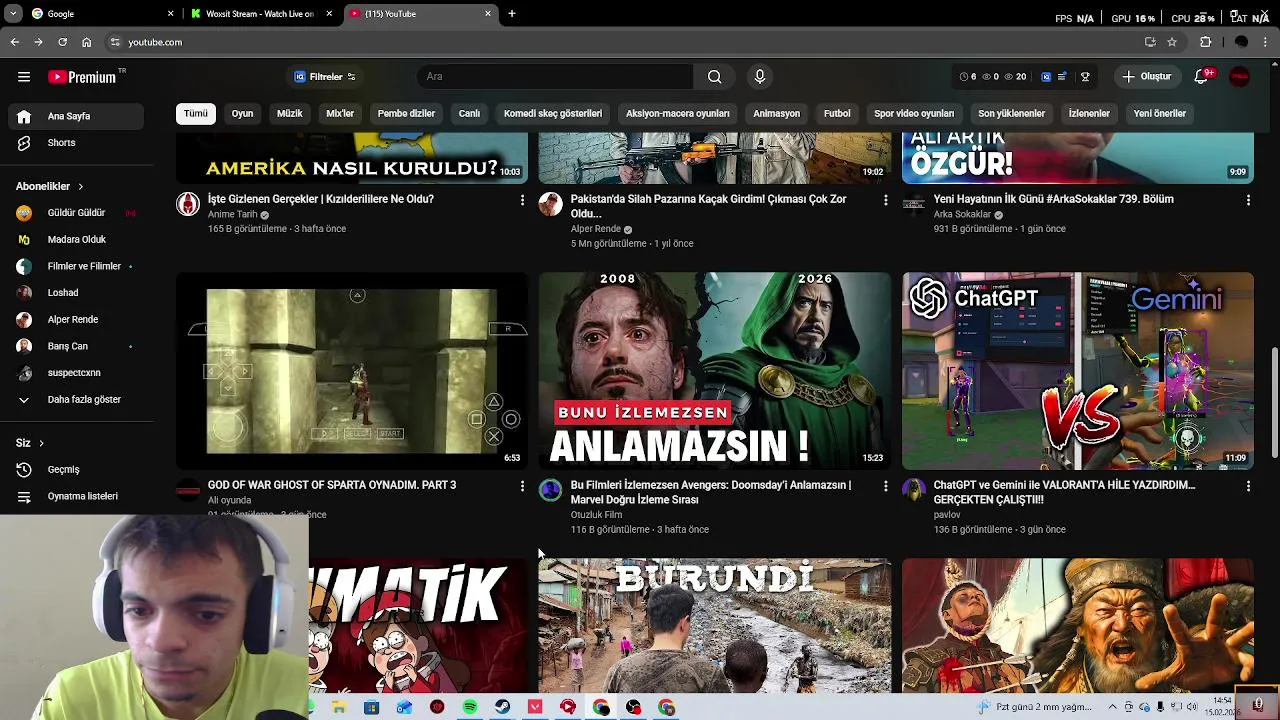Switch to the Woxsit Stream browser tab

pyautogui.click(x=260, y=14)
